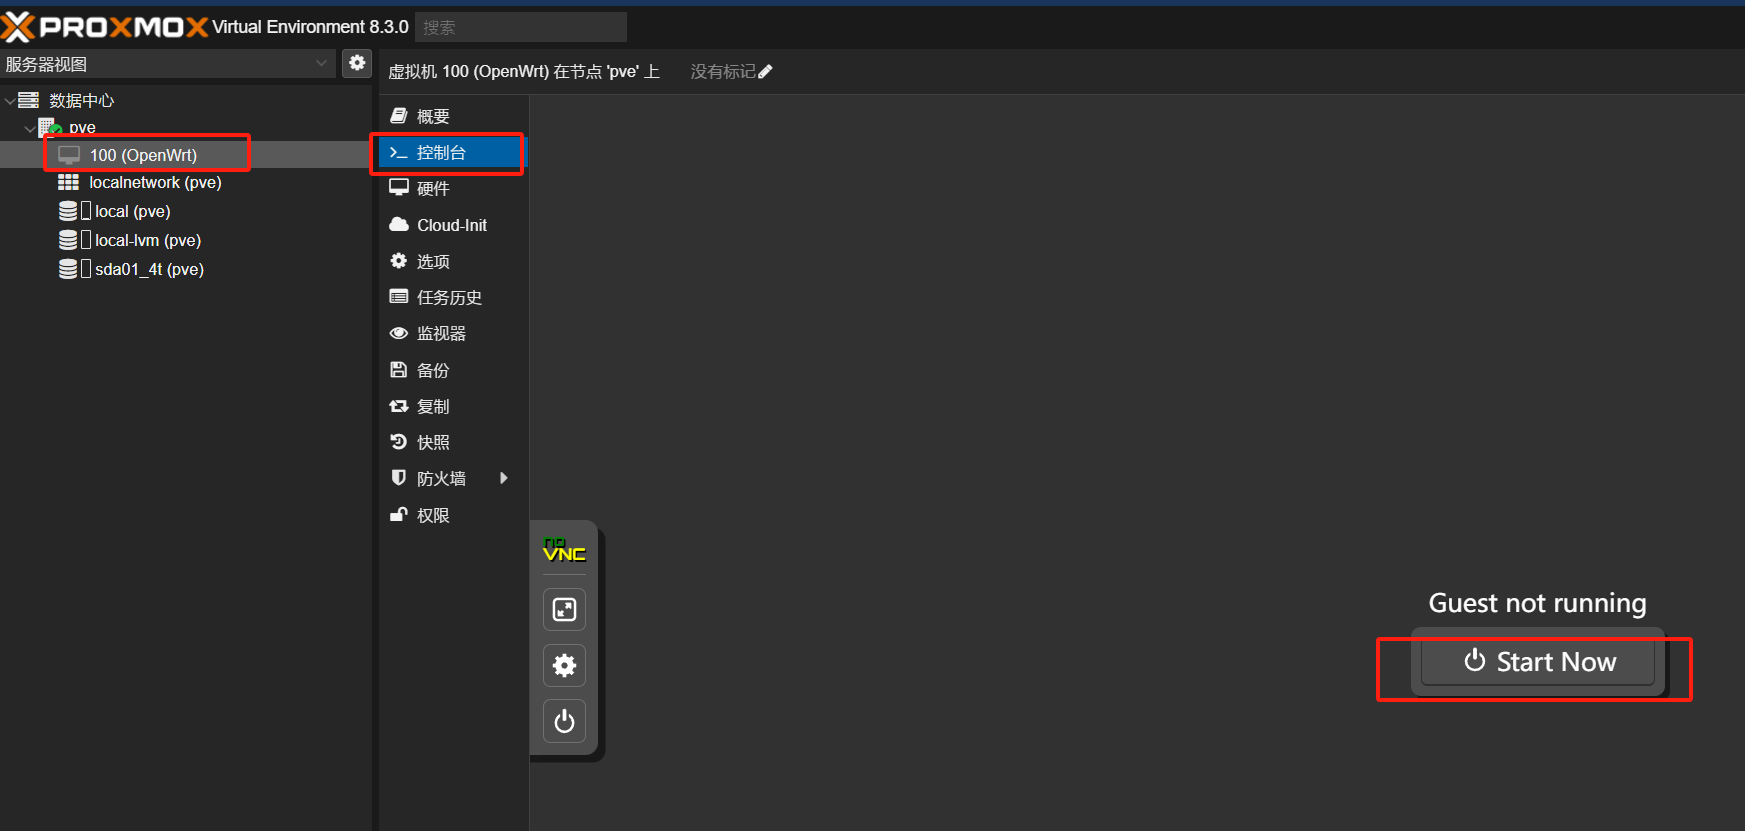
Task: Select sda01_4t (pve) storage in tree
Action: pos(149,269)
